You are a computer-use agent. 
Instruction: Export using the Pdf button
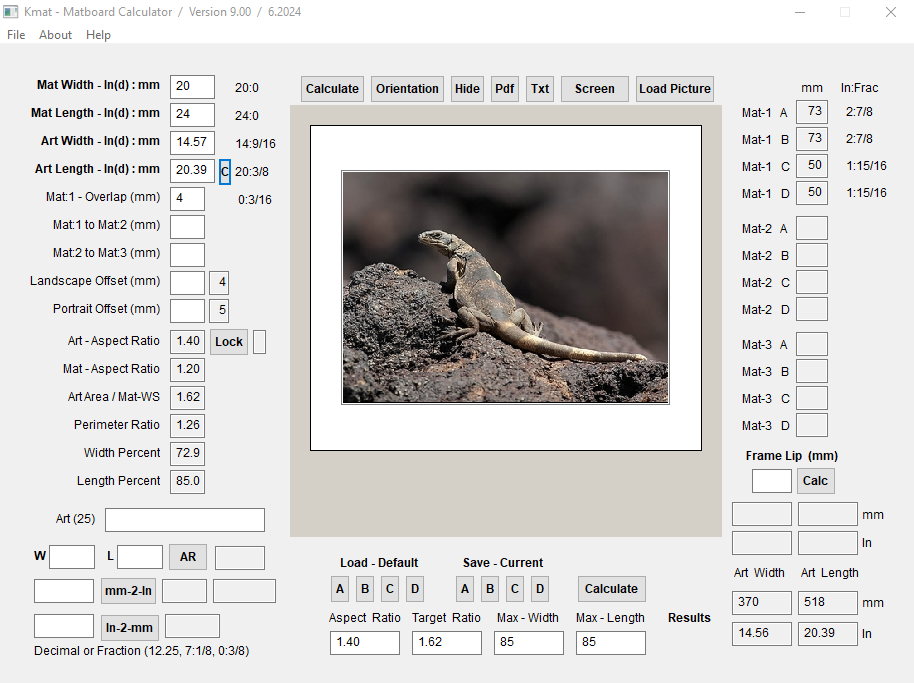point(505,89)
